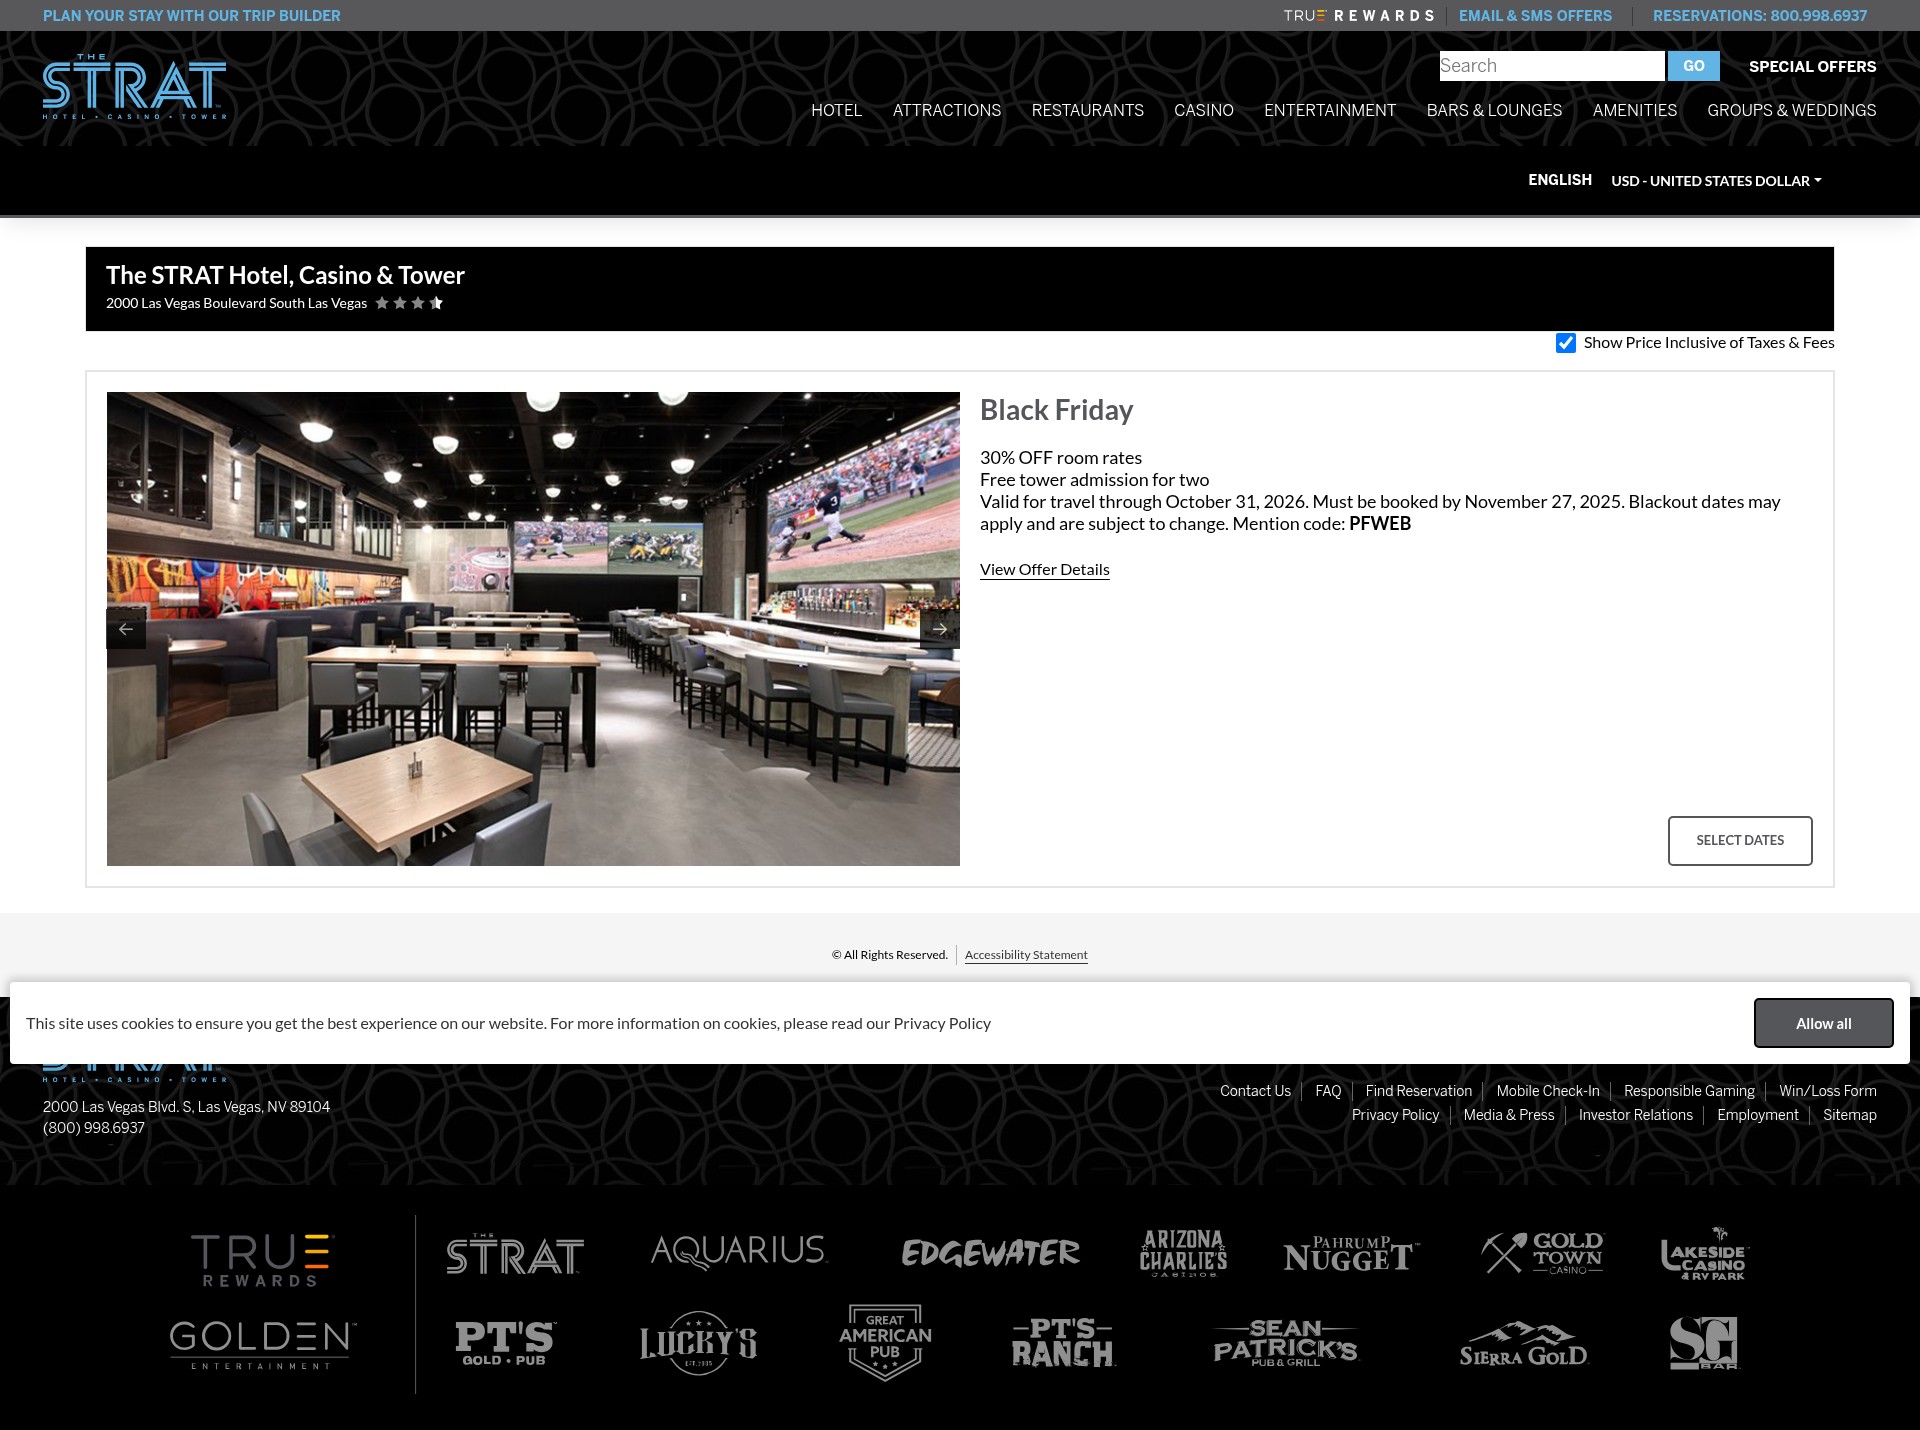
Task: Open the Lakeside Casino & RV Park logo
Action: point(1705,1254)
